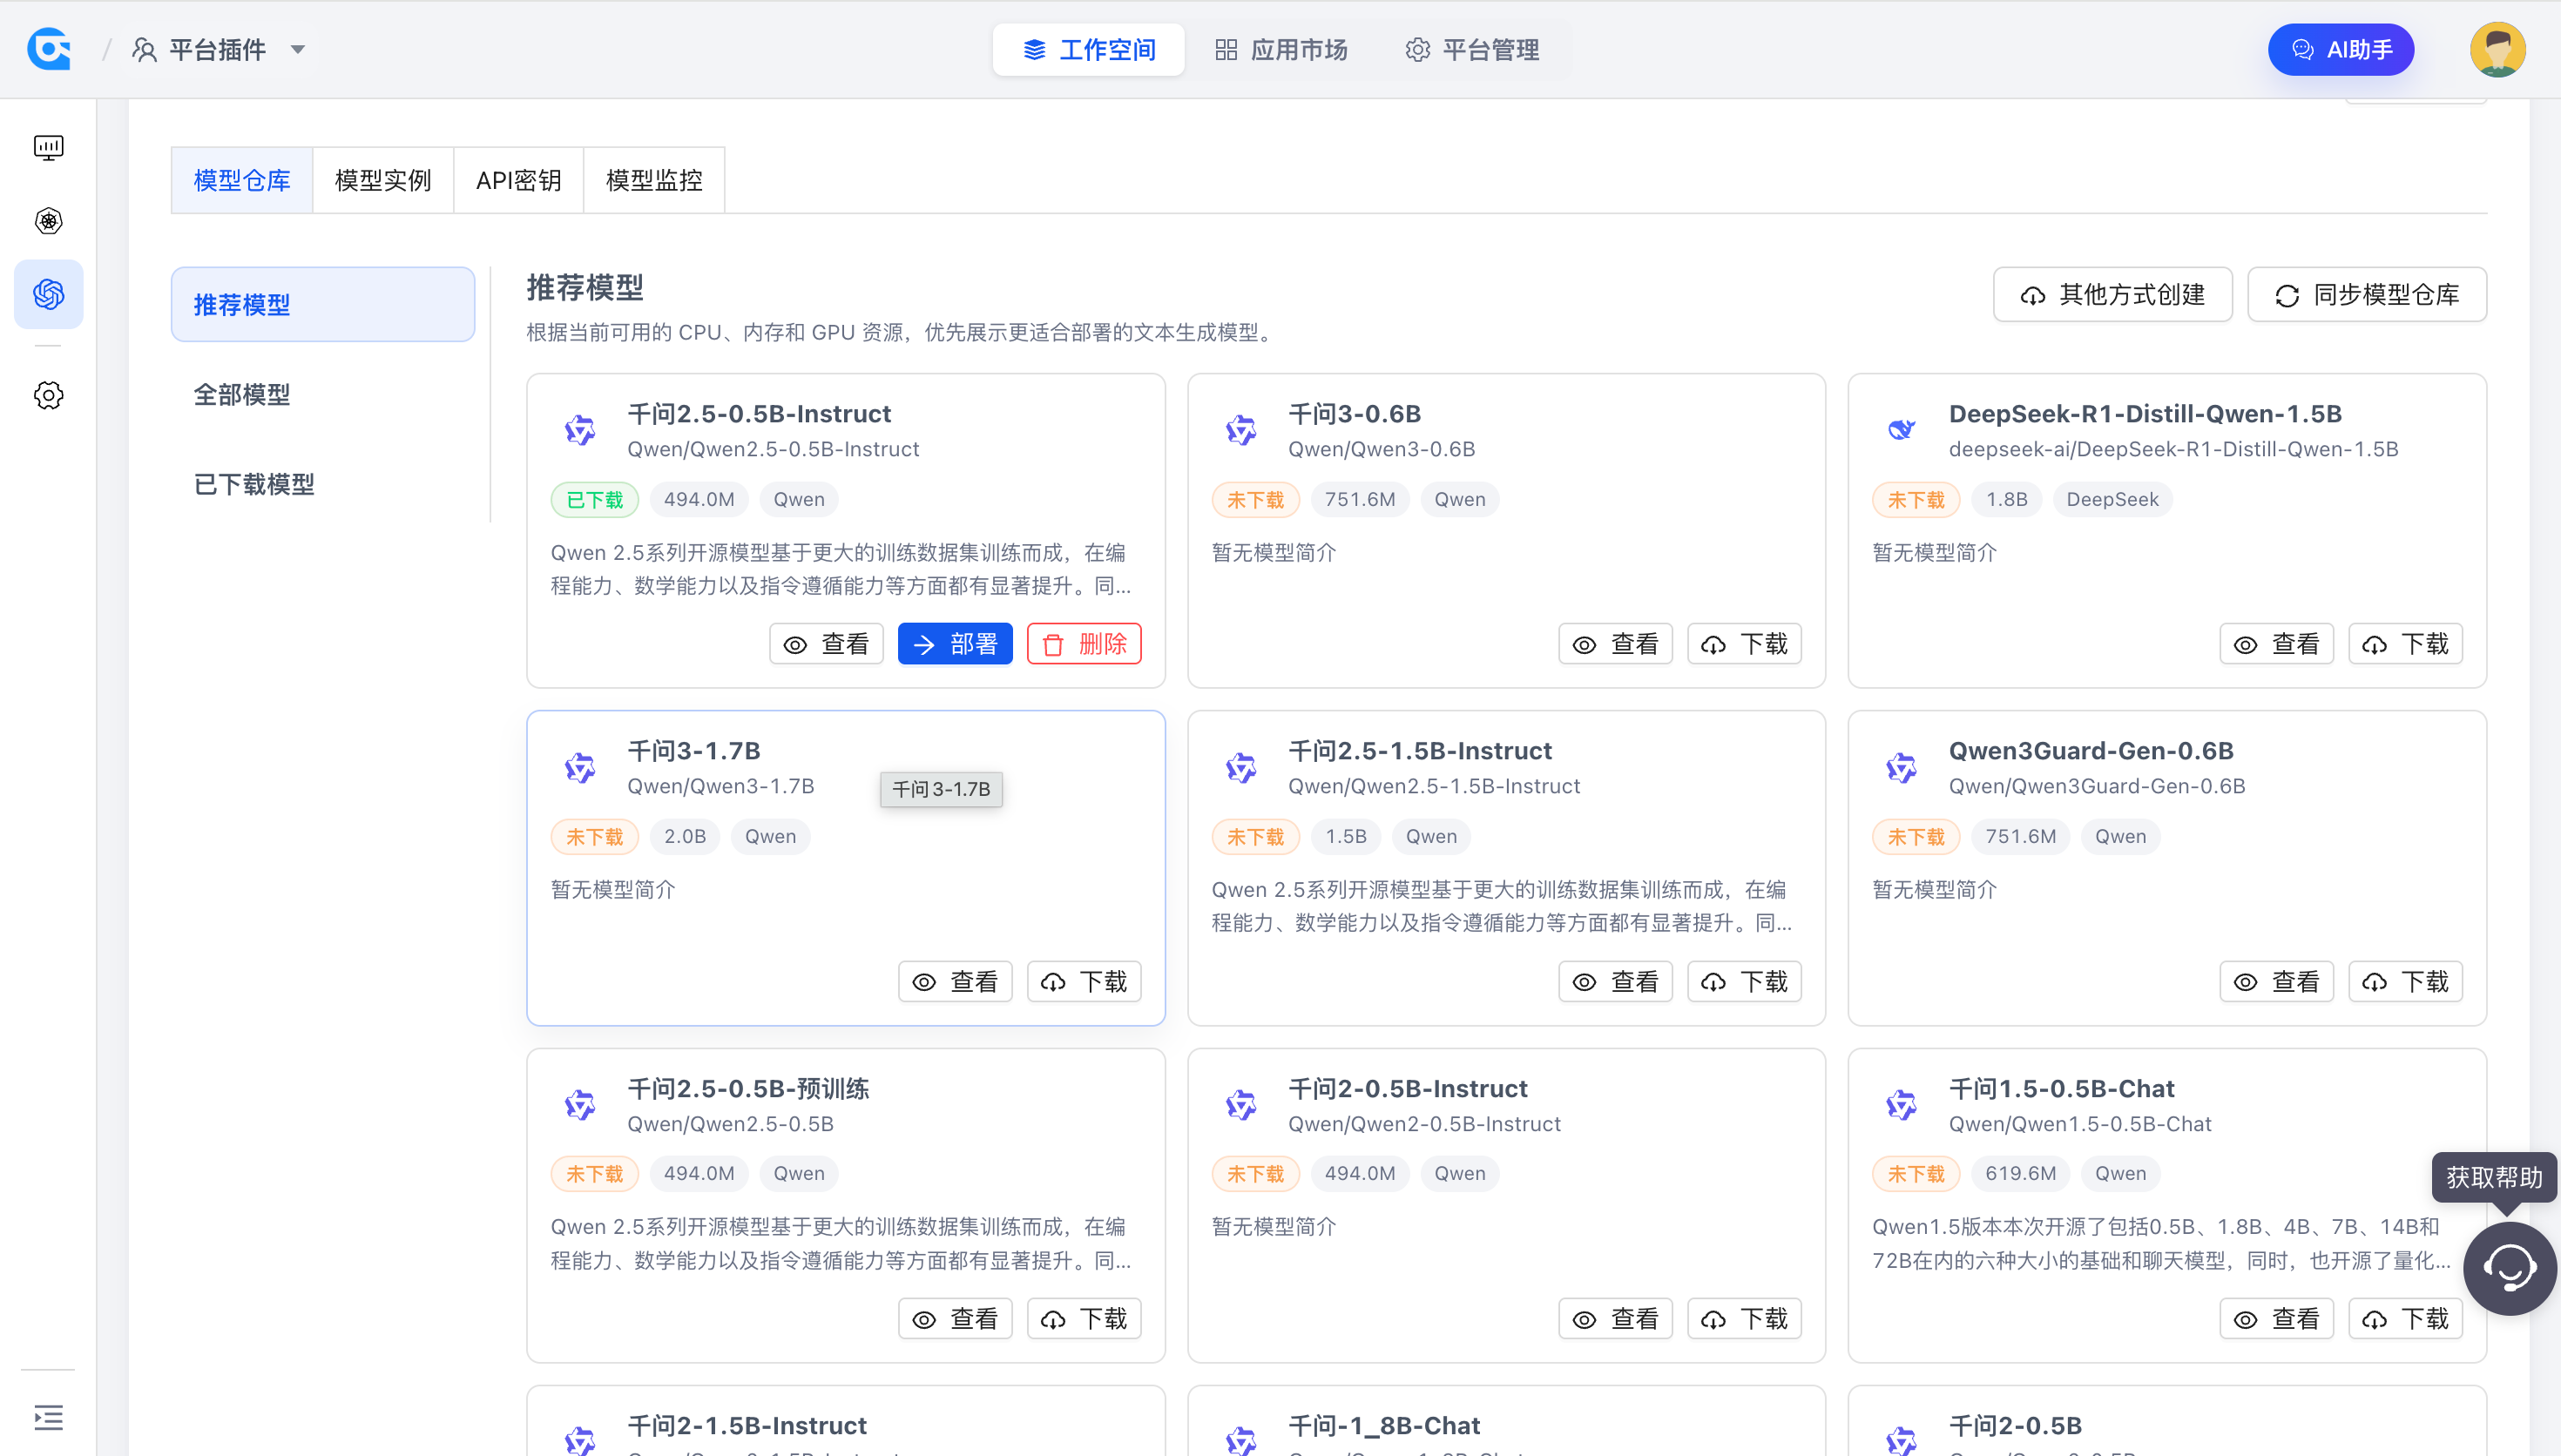
Task: Click the 千问2-0.5B-Instruct model logo
Action: pos(1241,1105)
